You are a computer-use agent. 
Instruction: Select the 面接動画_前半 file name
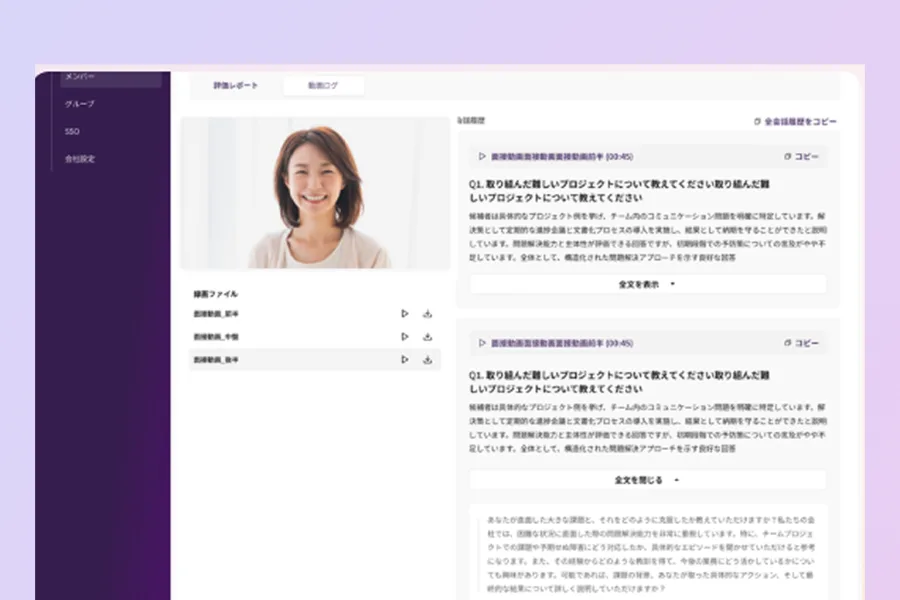coord(216,313)
